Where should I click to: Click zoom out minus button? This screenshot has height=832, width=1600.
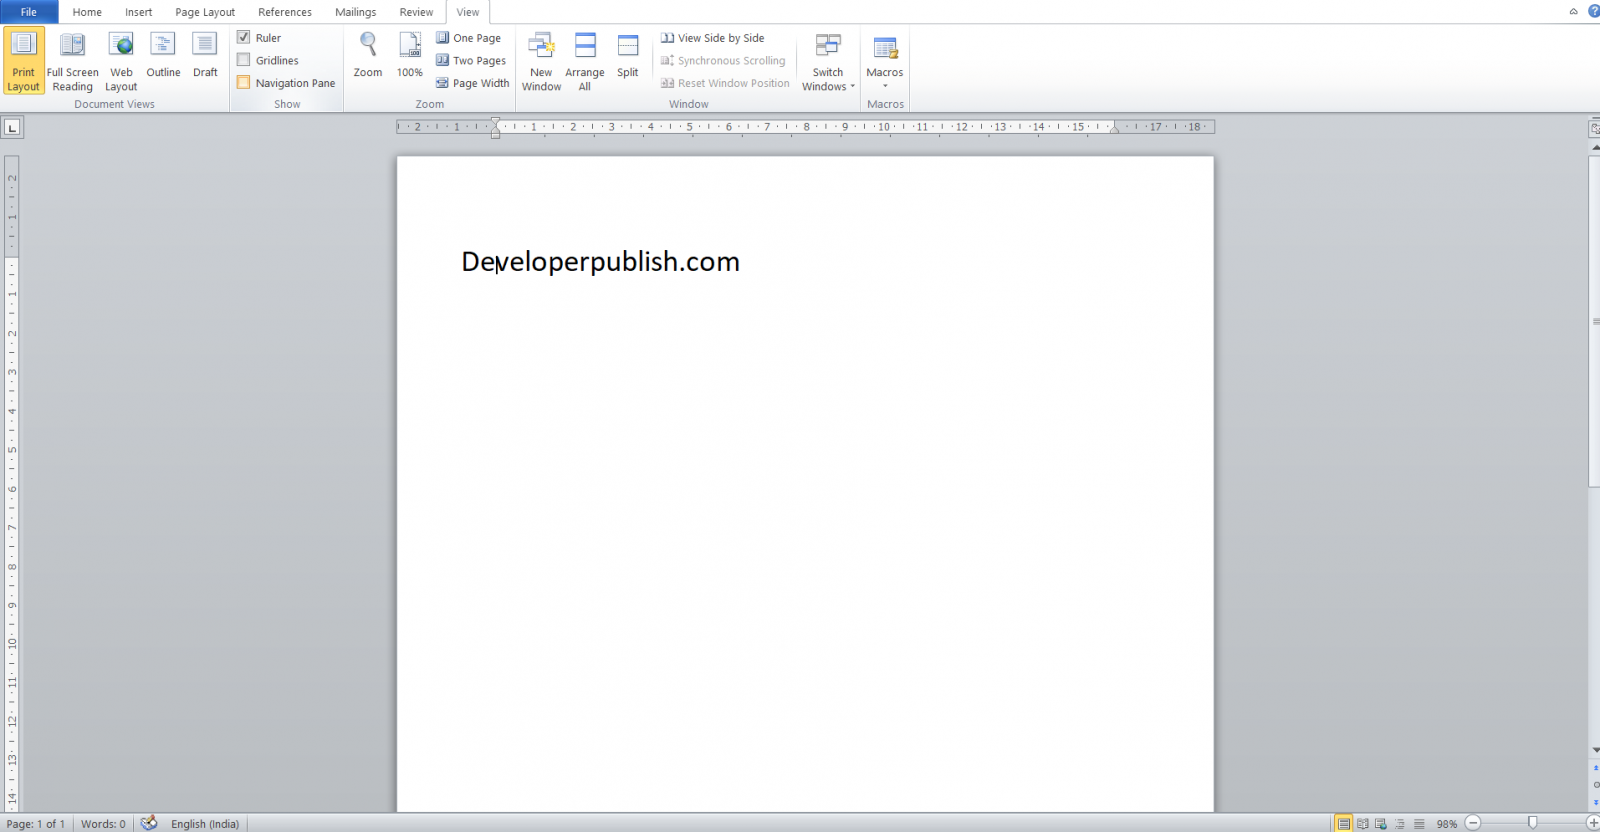(1473, 823)
